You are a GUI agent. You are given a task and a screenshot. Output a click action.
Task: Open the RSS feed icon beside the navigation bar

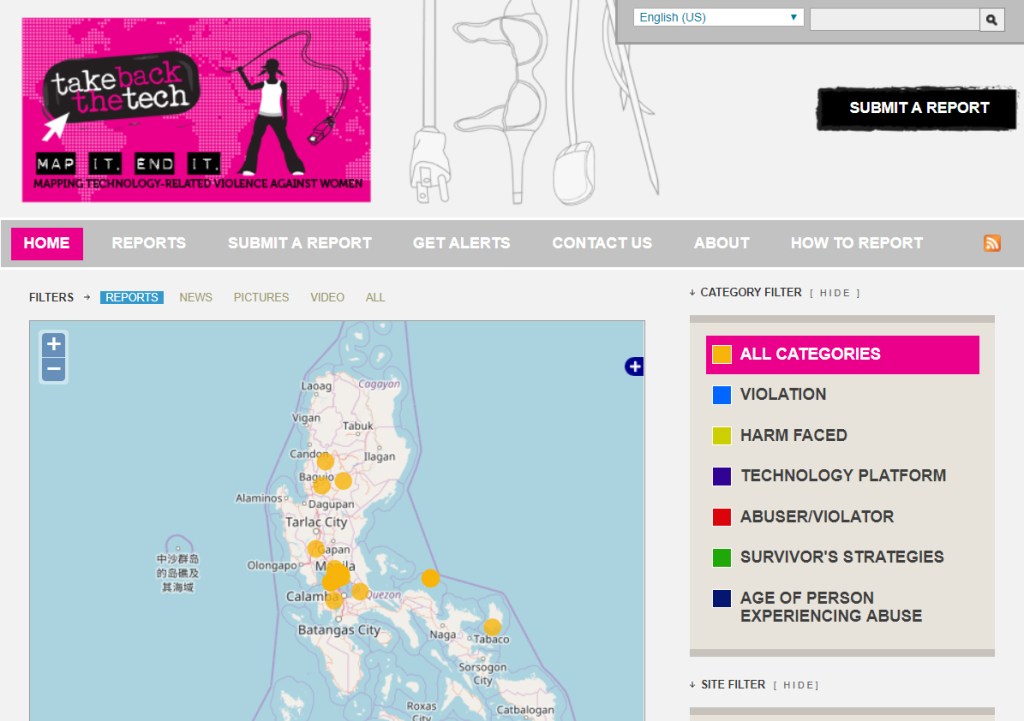992,243
